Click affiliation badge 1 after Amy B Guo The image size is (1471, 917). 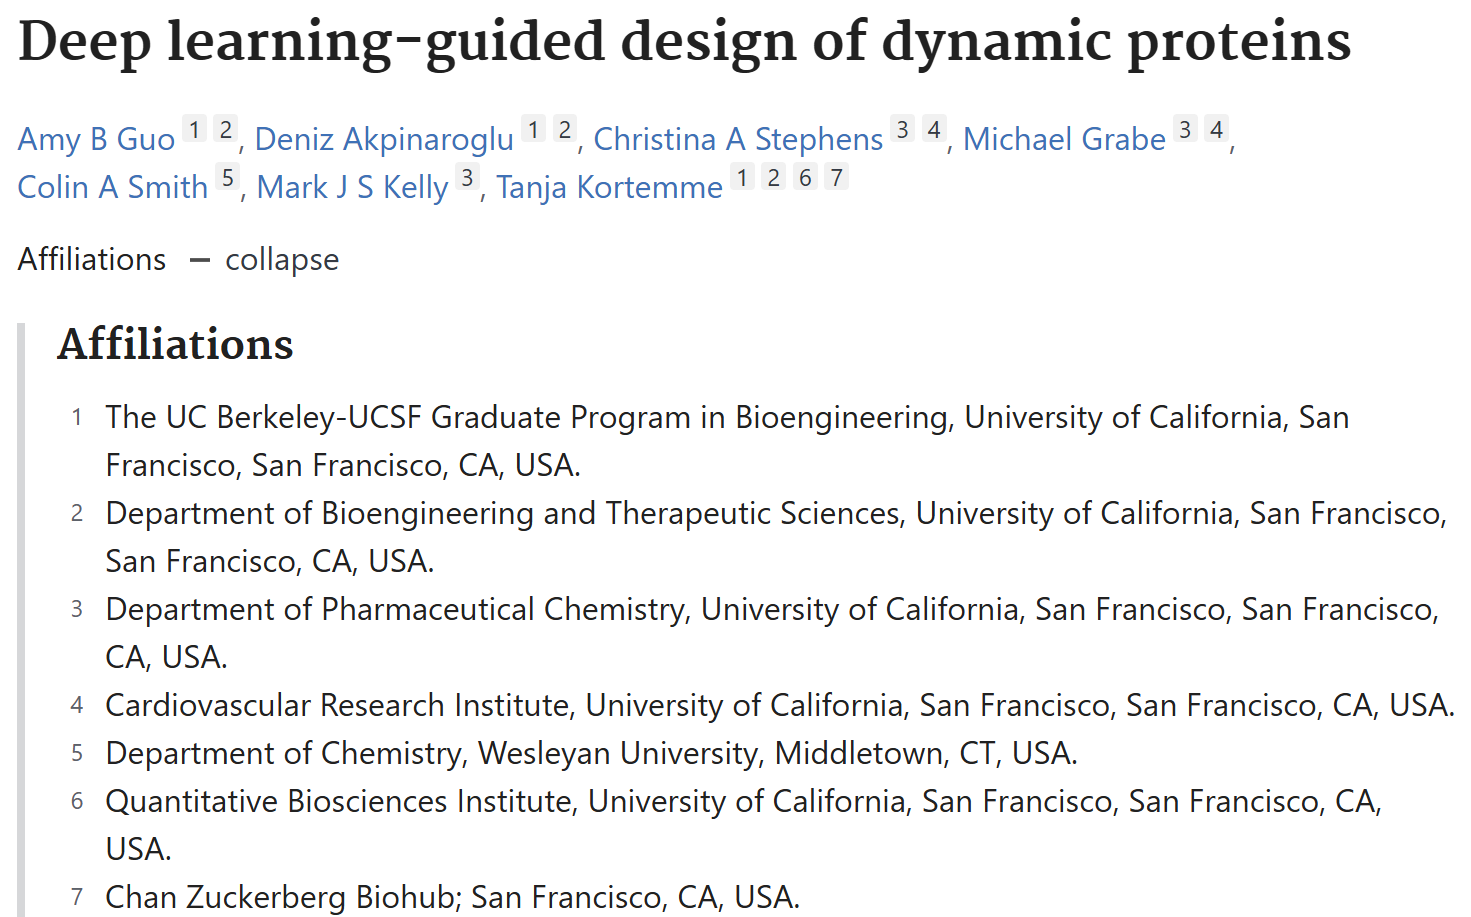pos(195,129)
